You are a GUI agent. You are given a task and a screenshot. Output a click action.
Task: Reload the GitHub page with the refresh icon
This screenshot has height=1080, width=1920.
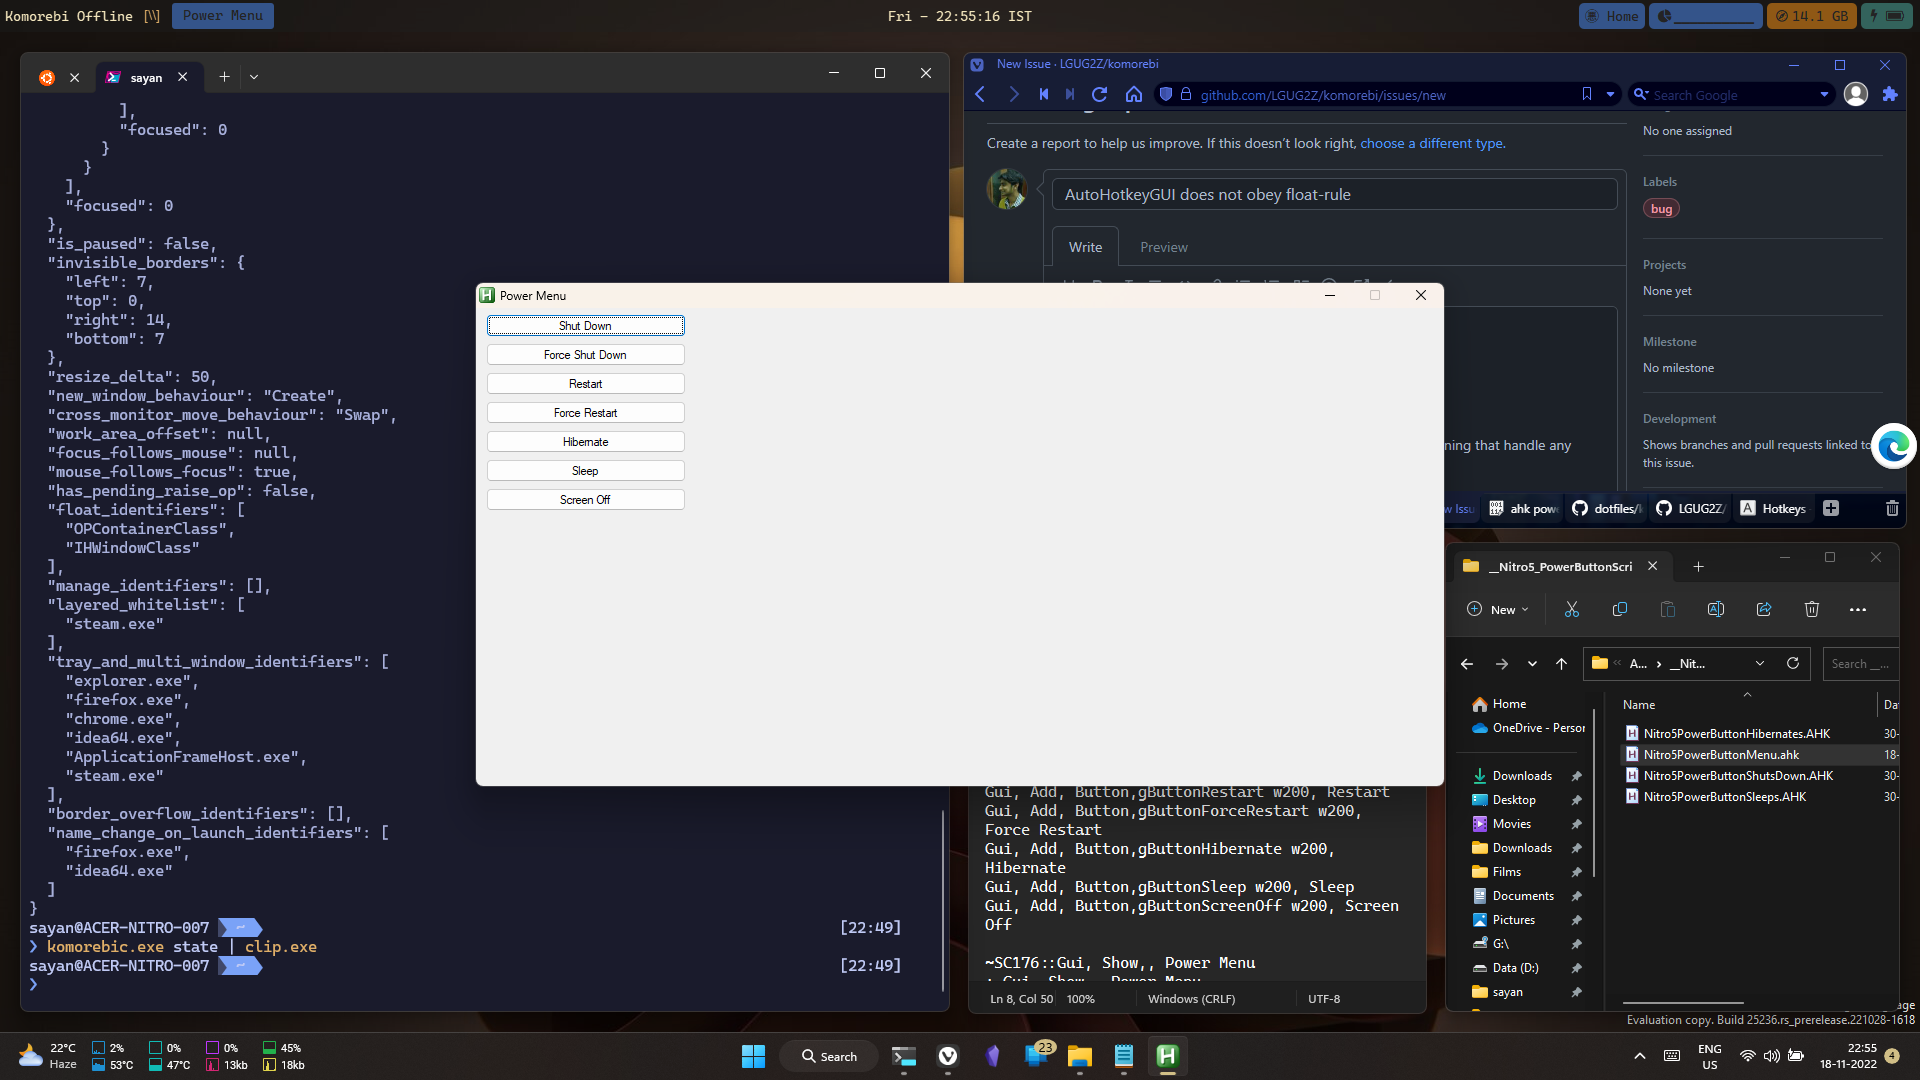[x=1100, y=94]
